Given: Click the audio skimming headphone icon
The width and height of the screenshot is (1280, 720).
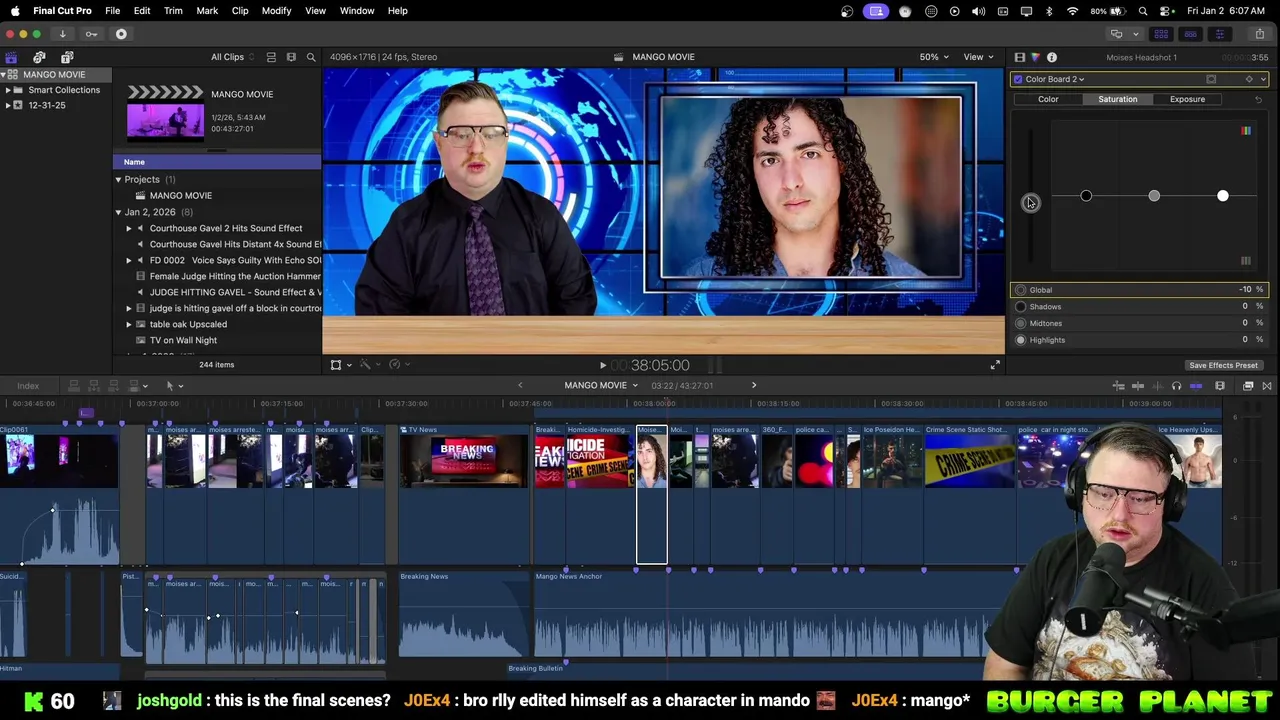Looking at the screenshot, I should point(1176,386).
